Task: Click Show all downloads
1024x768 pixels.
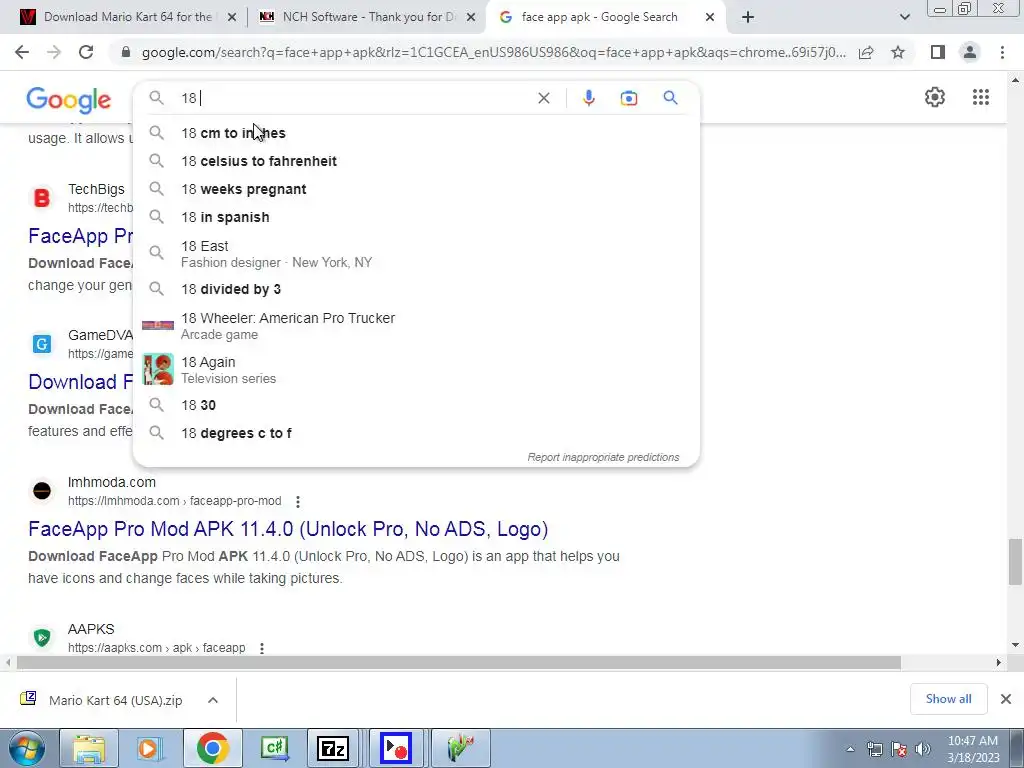Action: 948,699
